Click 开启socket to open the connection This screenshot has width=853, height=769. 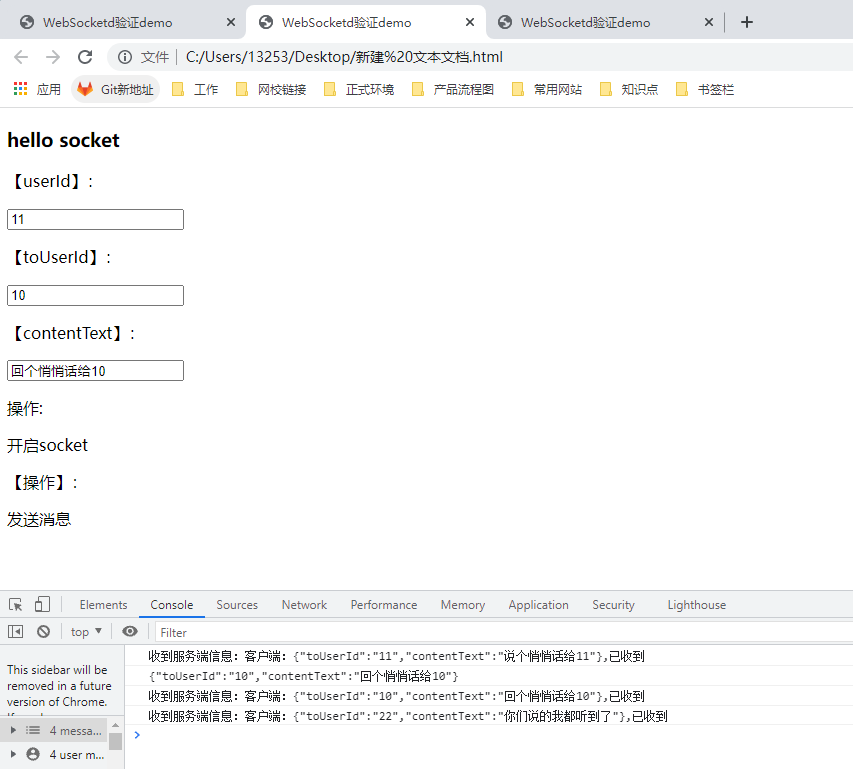click(47, 445)
